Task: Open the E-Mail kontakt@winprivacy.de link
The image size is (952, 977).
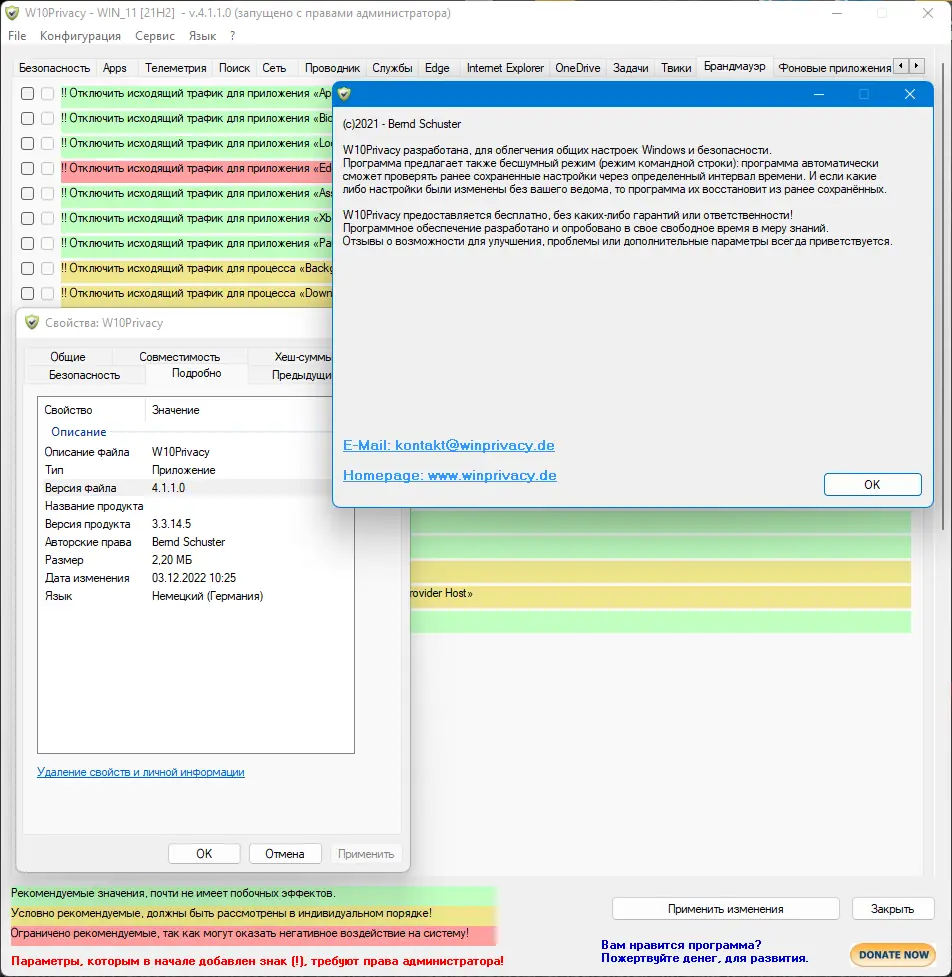Action: (449, 445)
